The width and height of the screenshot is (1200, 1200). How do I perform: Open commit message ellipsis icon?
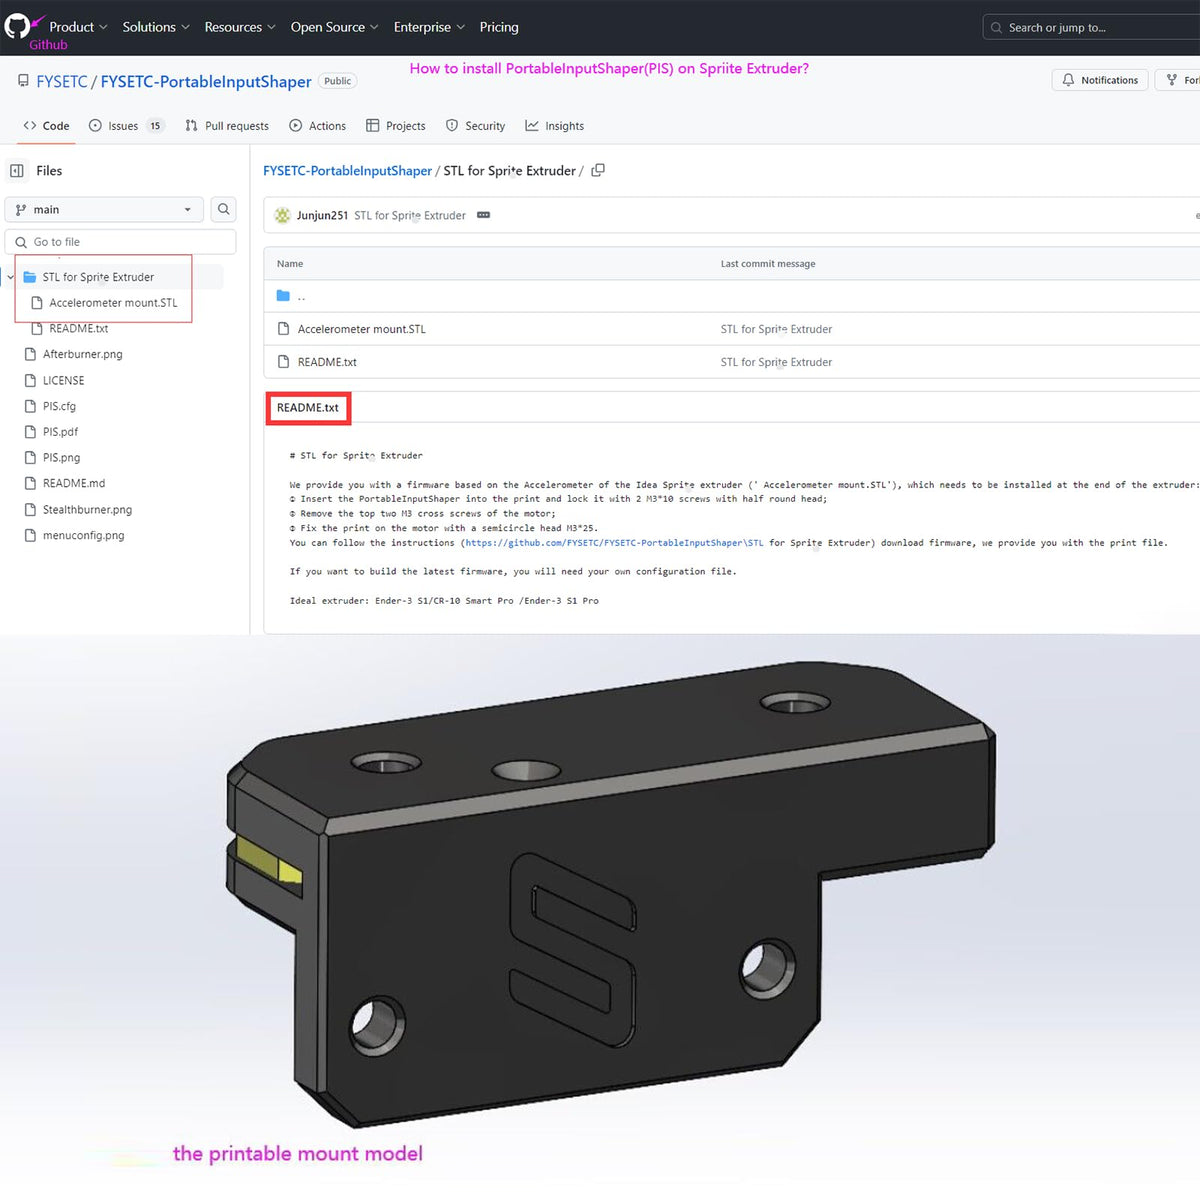click(483, 216)
